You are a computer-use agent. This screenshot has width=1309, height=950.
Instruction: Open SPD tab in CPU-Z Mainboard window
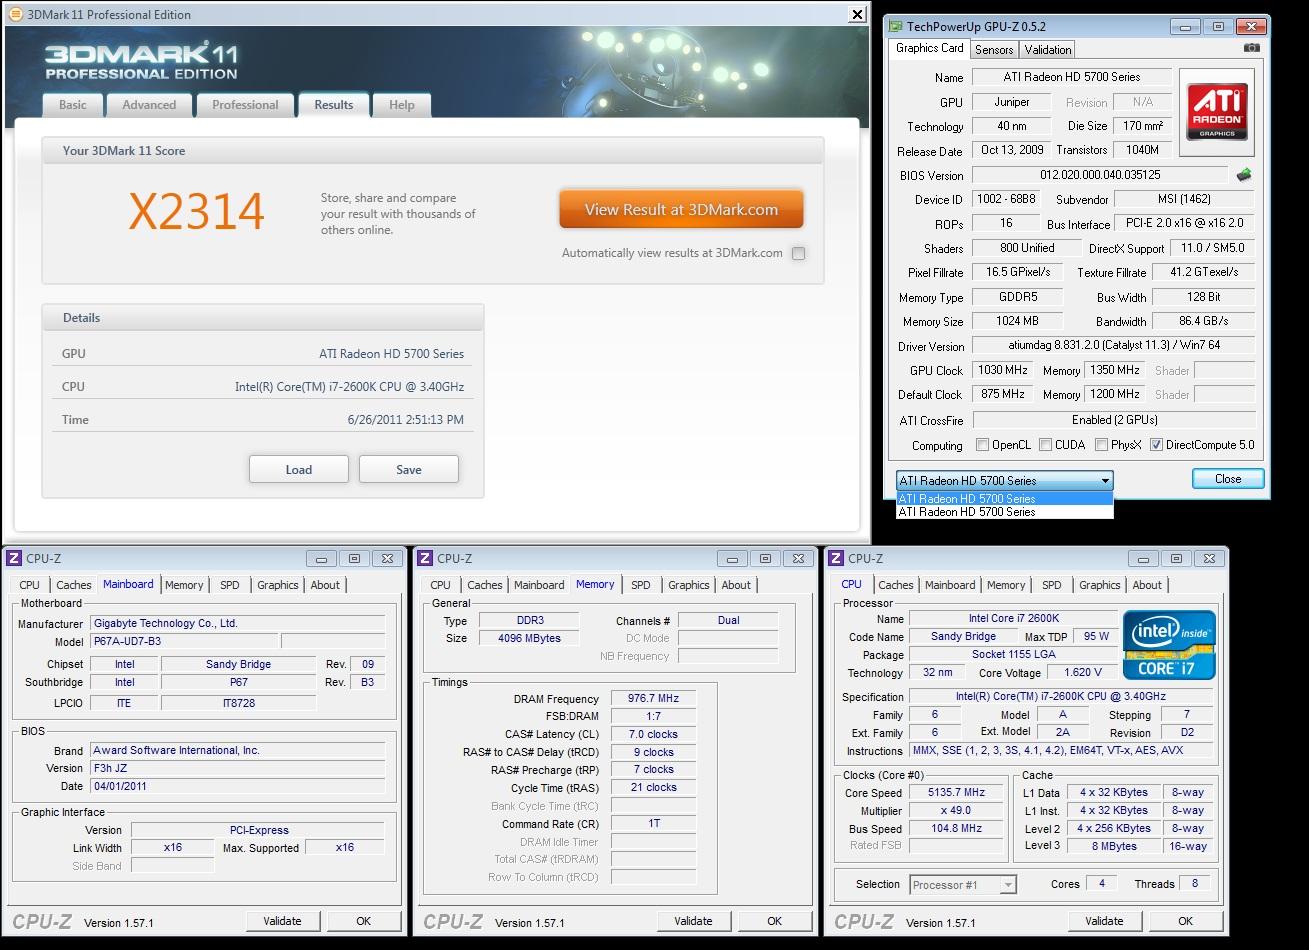pos(230,585)
